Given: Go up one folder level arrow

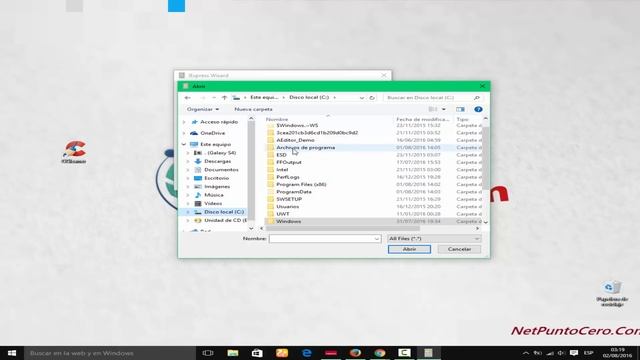Looking at the screenshot, I should click(x=224, y=98).
